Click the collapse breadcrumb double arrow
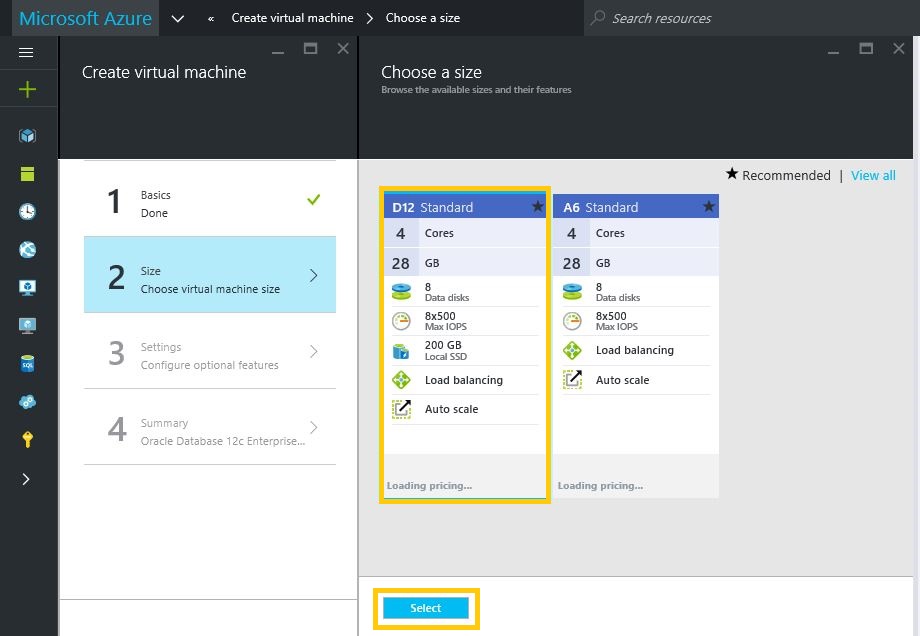This screenshot has width=920, height=636. pyautogui.click(x=211, y=19)
